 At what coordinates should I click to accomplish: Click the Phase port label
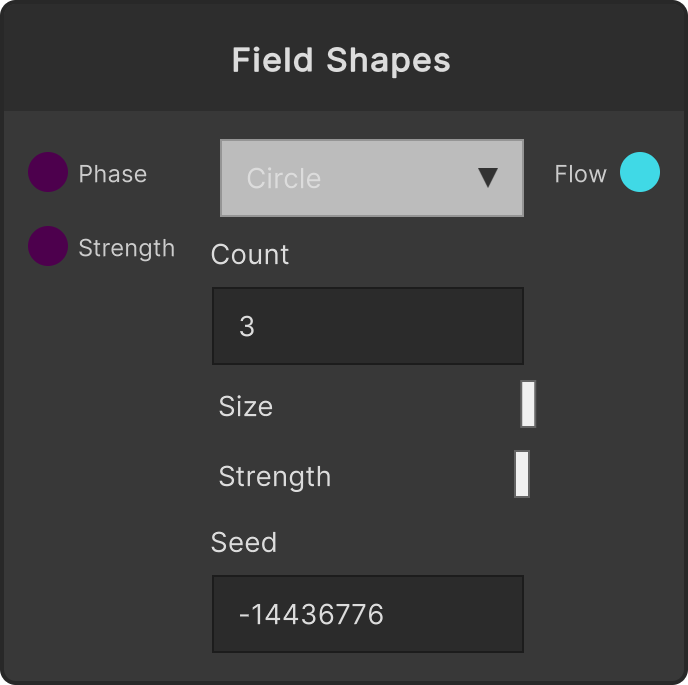pyautogui.click(x=113, y=174)
